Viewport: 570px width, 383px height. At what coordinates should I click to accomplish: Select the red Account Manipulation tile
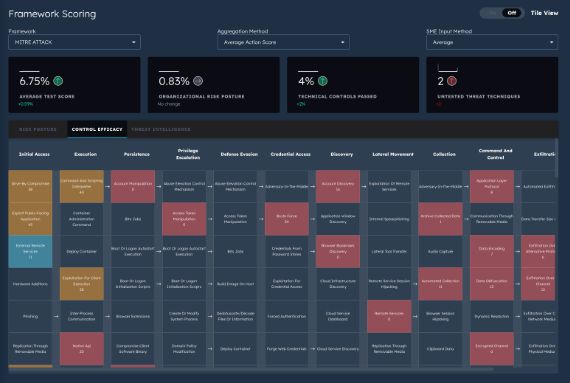tap(133, 186)
